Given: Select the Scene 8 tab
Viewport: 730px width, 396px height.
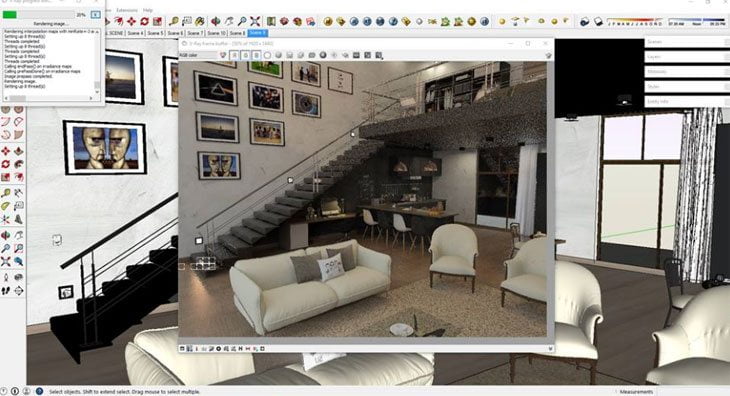Looking at the screenshot, I should [237, 33].
